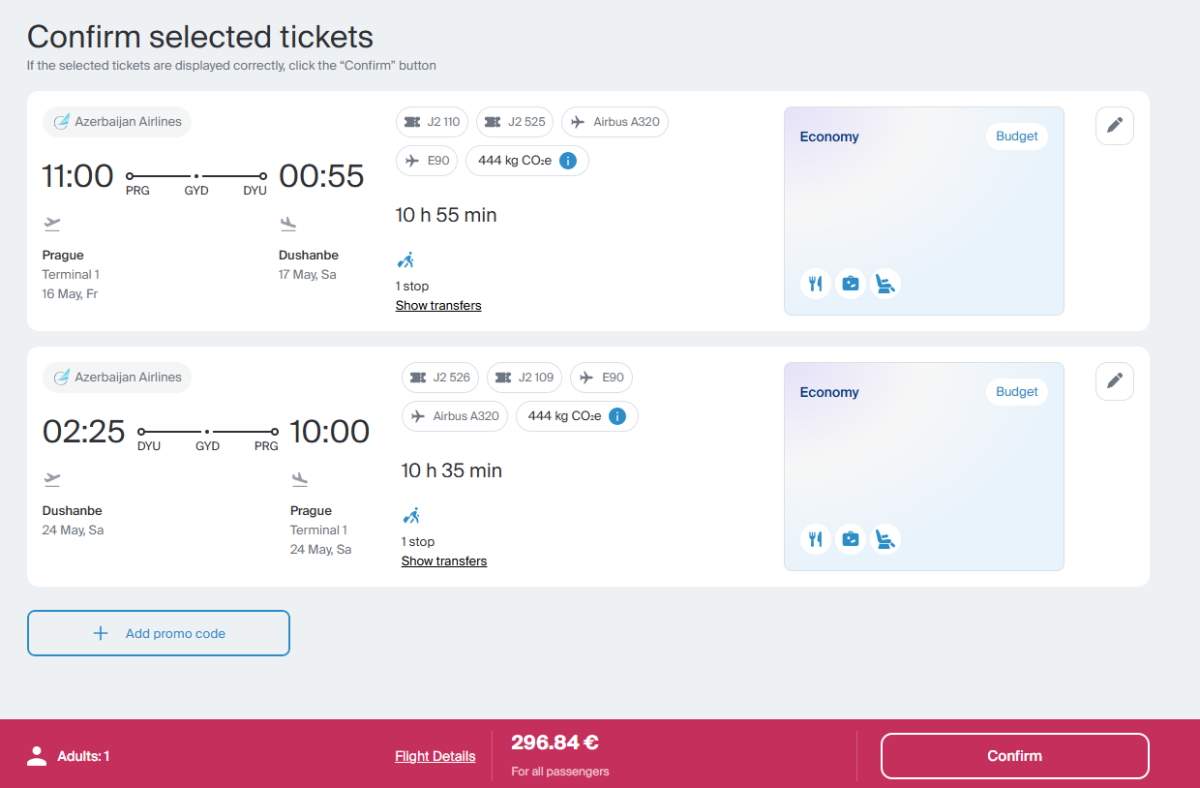
Task: Click the CO₂ info icon on the return flight
Action: tap(617, 416)
